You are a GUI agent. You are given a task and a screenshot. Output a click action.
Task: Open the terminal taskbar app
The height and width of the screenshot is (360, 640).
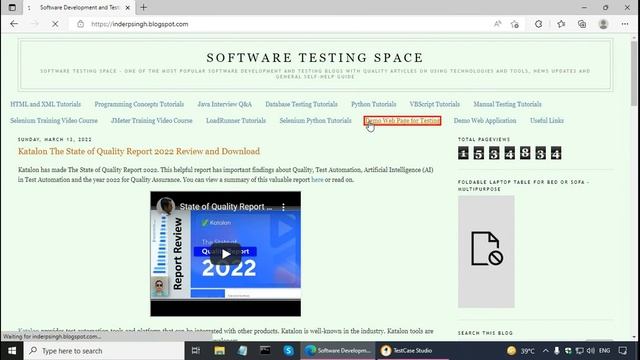pos(265,351)
